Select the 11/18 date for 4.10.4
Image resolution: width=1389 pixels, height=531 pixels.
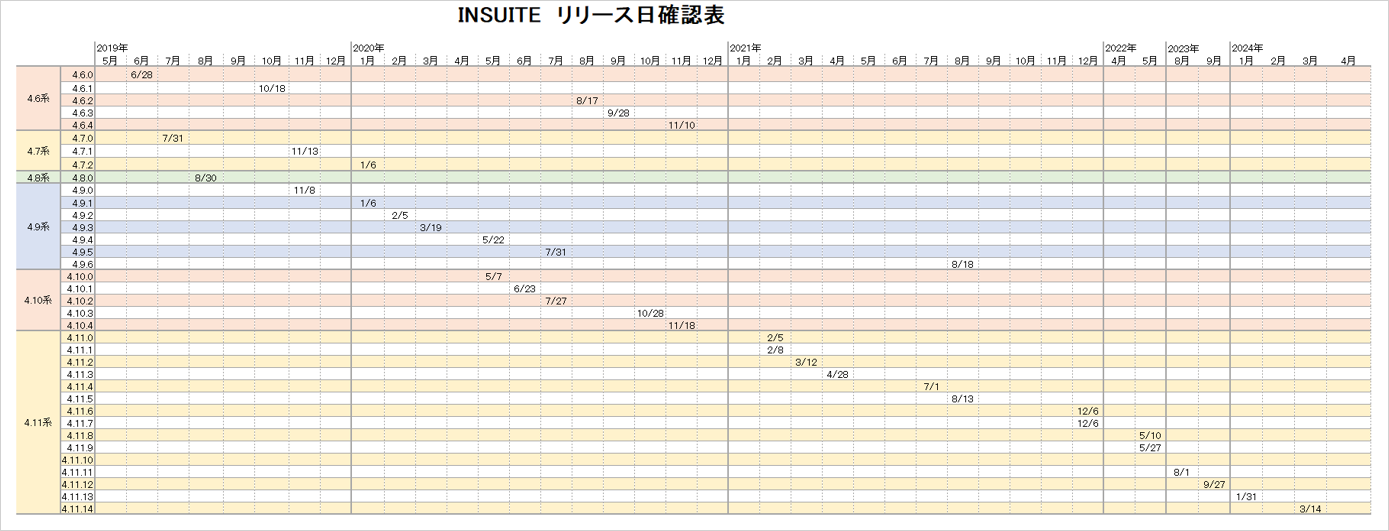(681, 325)
